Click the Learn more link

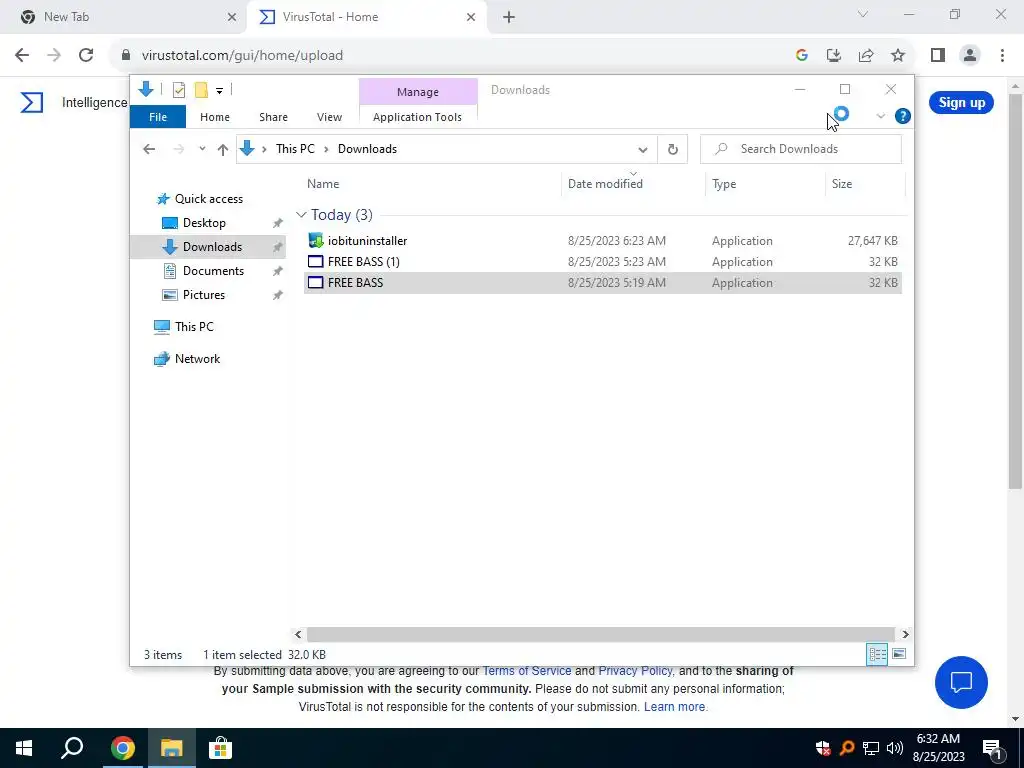675,707
